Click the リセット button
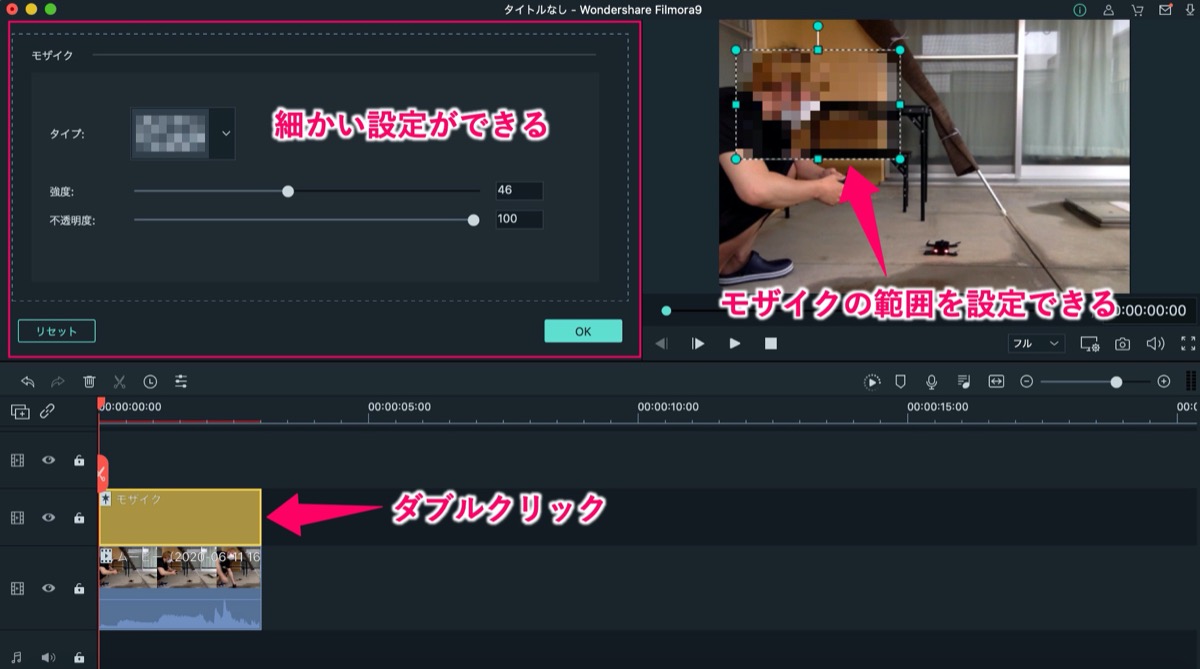Screen dimensions: 1200x669 56,331
